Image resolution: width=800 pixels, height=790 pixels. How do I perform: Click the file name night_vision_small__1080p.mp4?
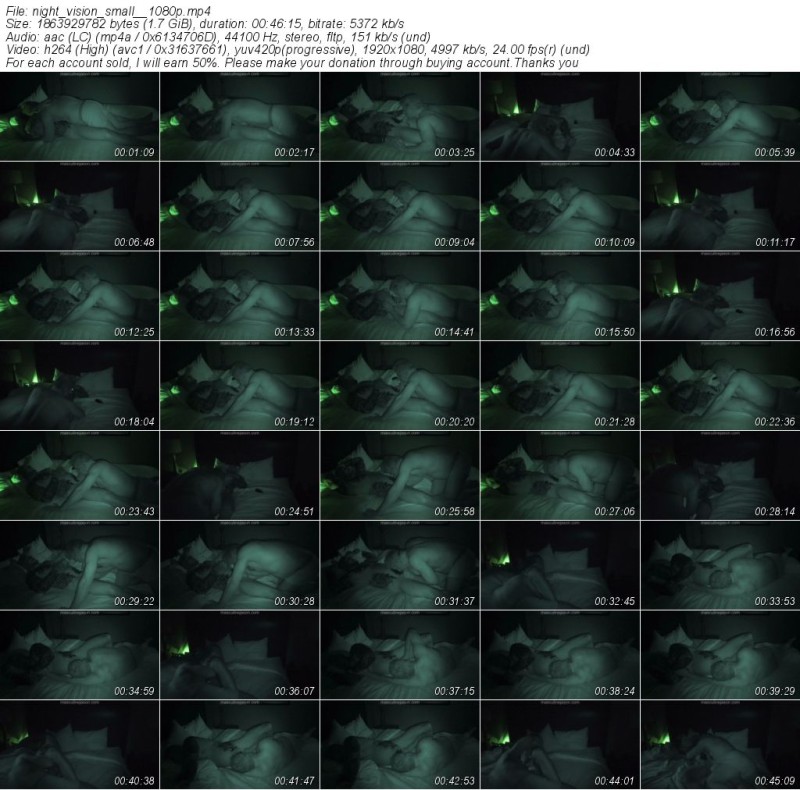click(x=110, y=11)
